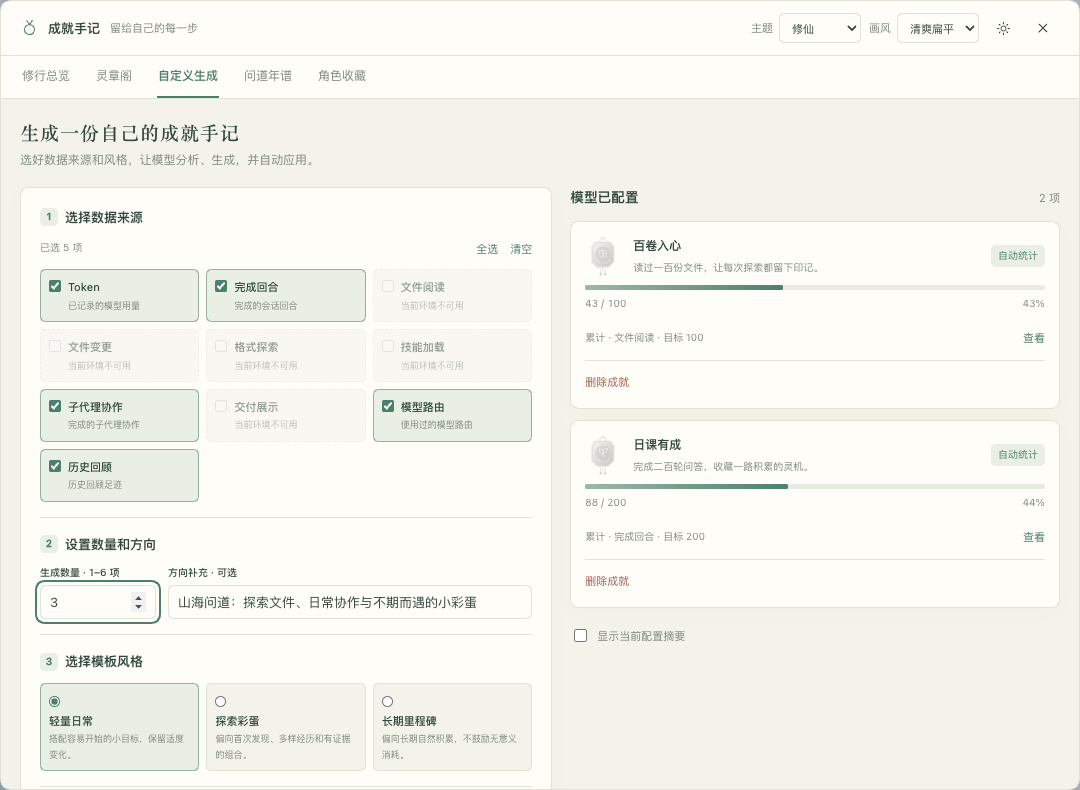The height and width of the screenshot is (790, 1080).
Task: Click the 43 / 100 progress count
Action: 605,303
